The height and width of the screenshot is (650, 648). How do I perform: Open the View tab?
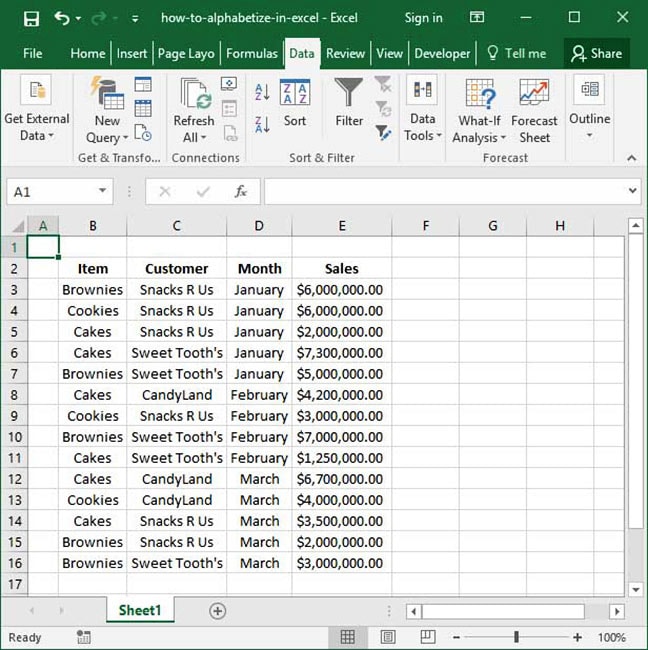click(389, 53)
